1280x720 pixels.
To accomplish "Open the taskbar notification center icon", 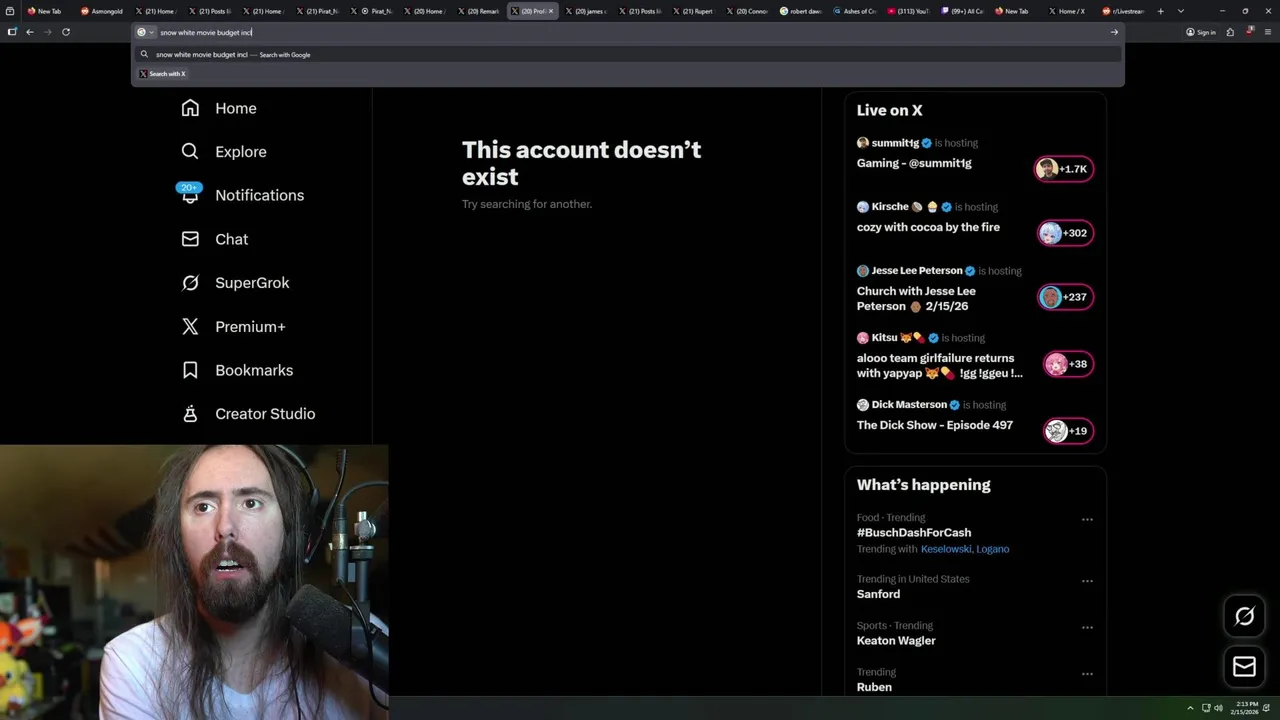I will click(x=1265, y=708).
